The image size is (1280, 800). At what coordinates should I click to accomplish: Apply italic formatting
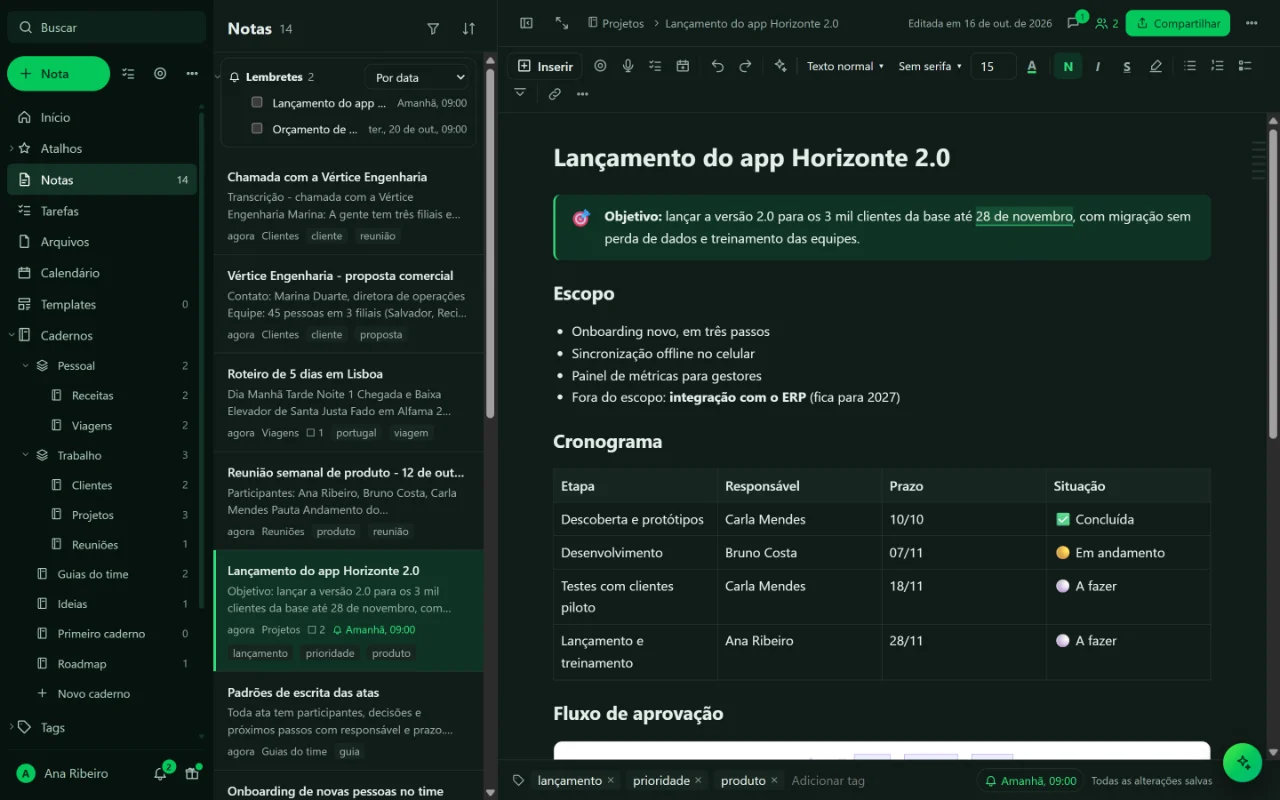click(1098, 66)
